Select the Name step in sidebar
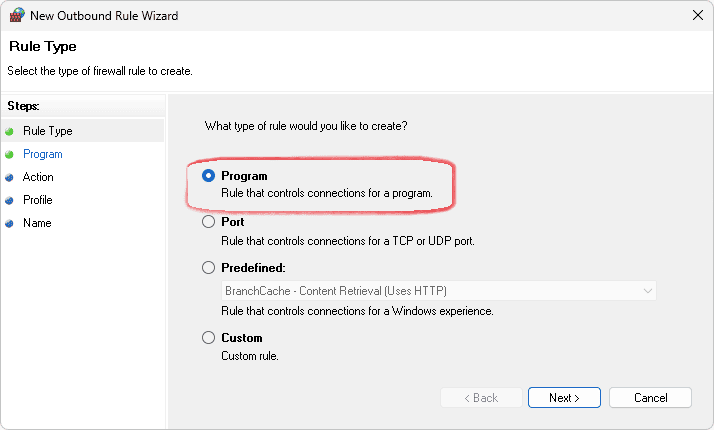This screenshot has height=430, width=714. (x=37, y=223)
